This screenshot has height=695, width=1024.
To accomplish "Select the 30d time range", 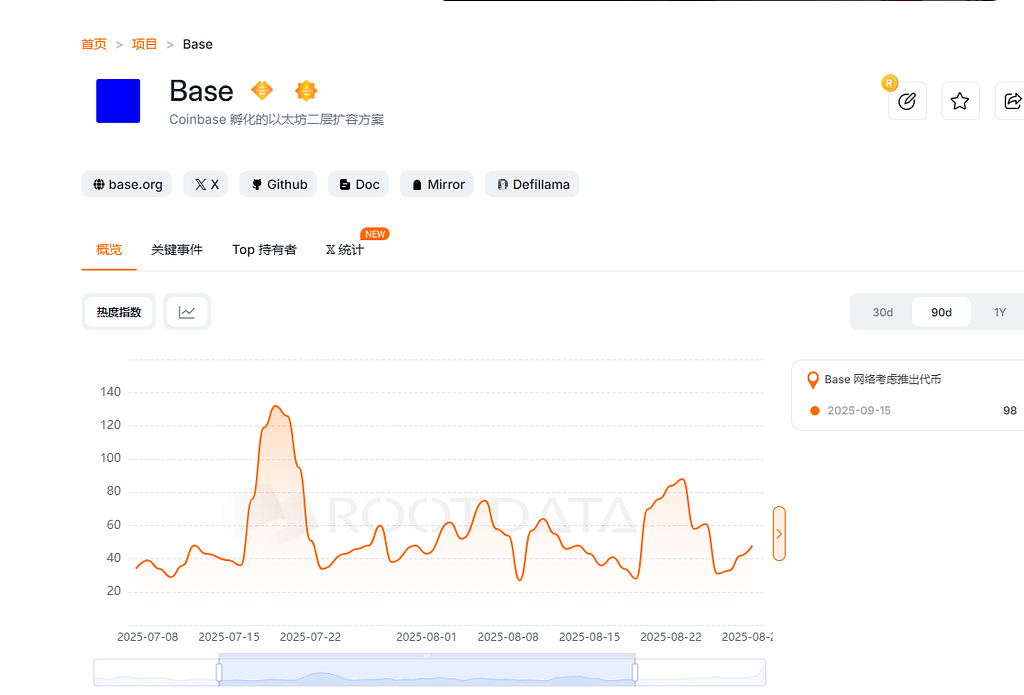I will coord(882,312).
